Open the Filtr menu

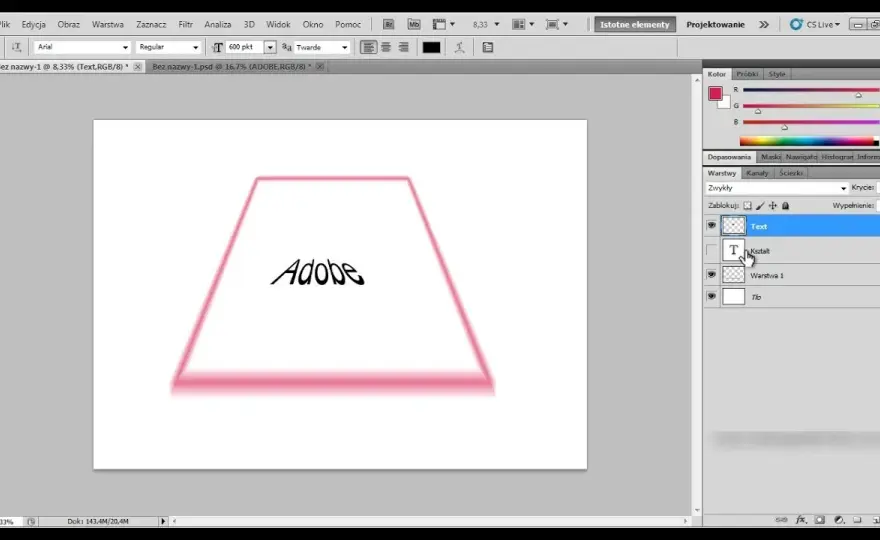[x=185, y=25]
